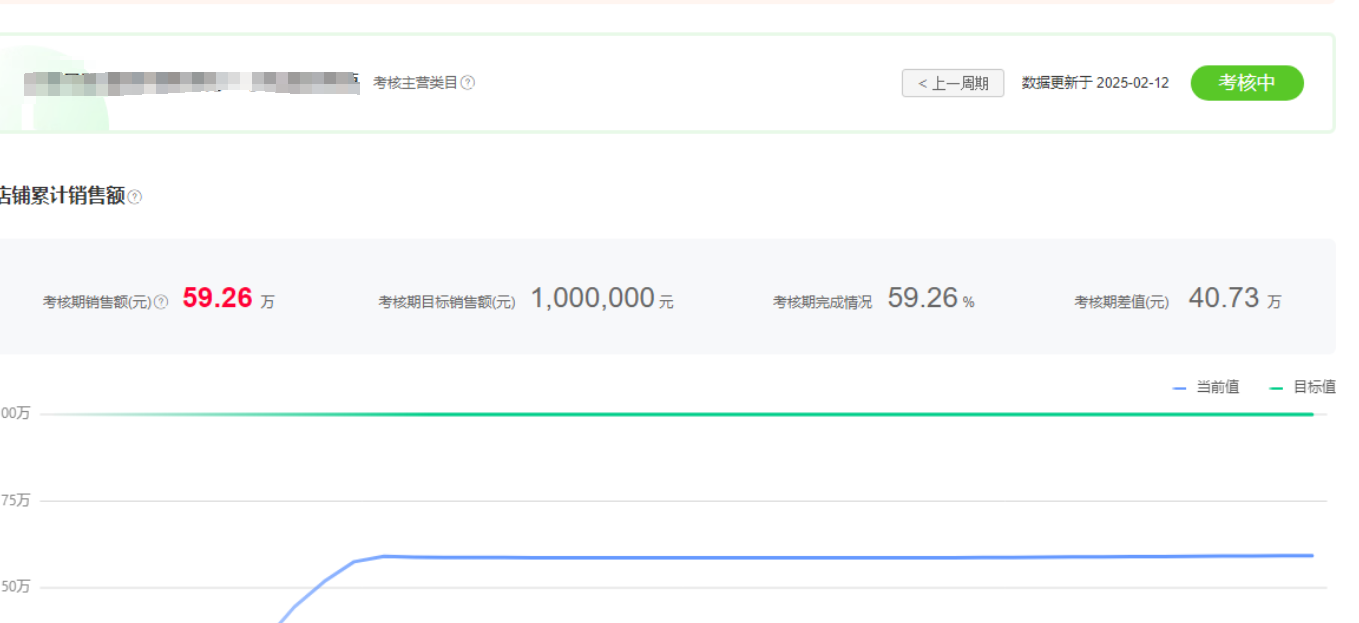The height and width of the screenshot is (623, 1359).
Task: Click the green target line in chart
Action: tap(700, 414)
